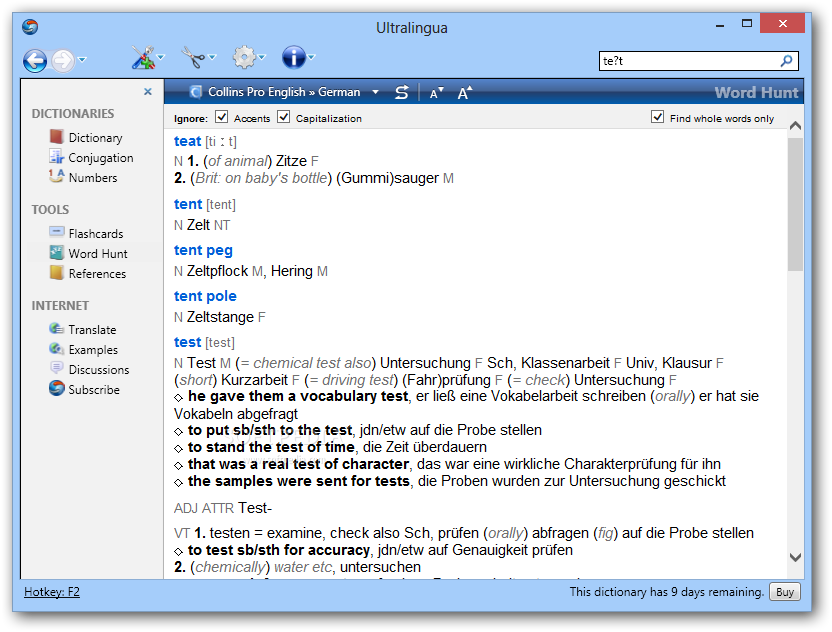Click the results scrollbar down arrow

(795, 557)
